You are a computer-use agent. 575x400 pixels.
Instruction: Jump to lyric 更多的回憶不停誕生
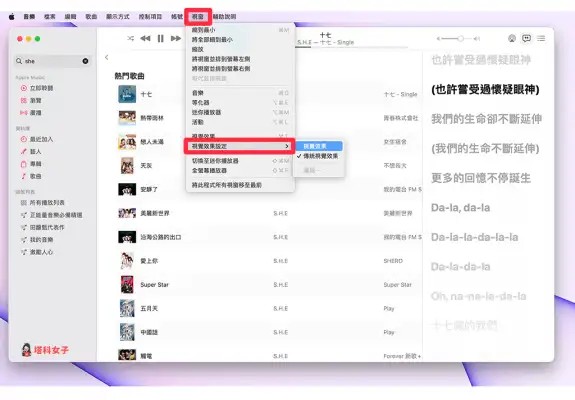coord(481,178)
